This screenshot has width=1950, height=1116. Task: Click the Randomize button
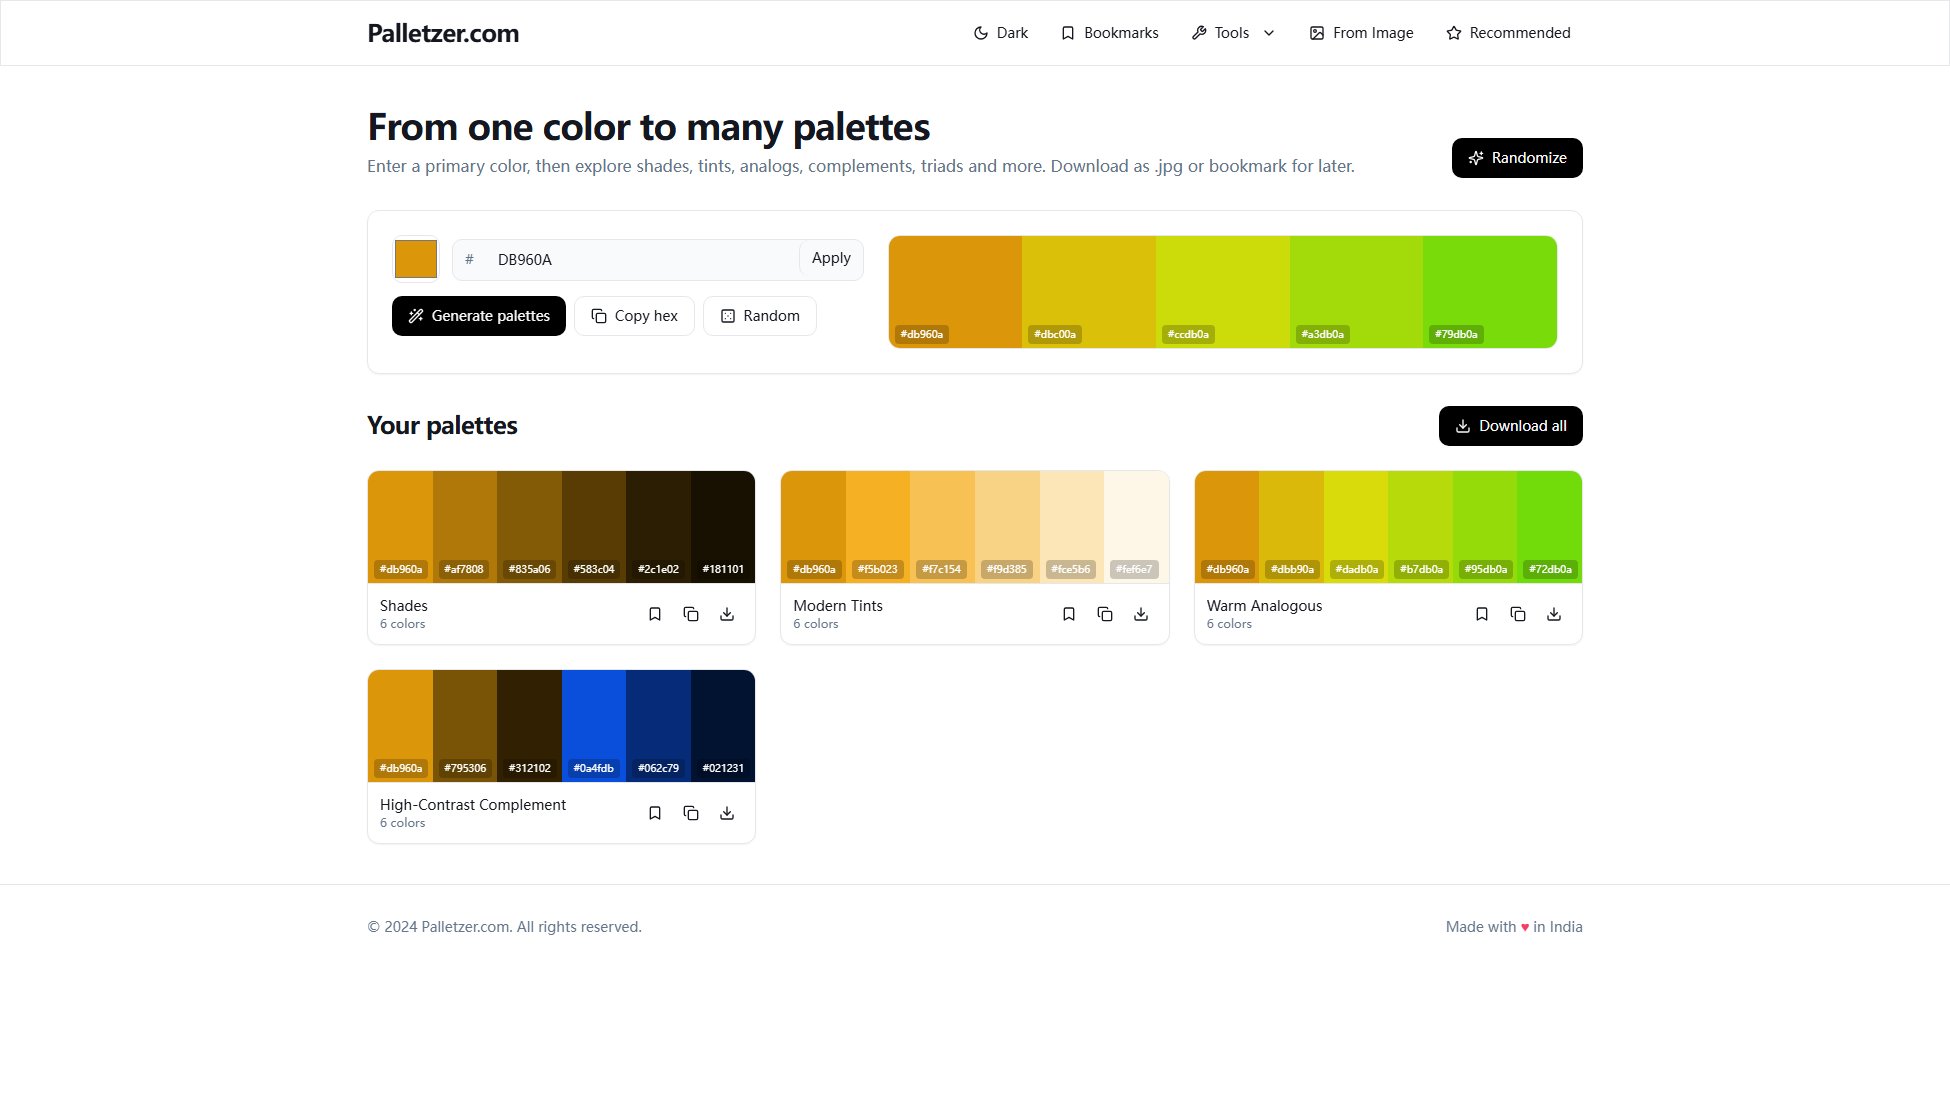click(x=1516, y=158)
